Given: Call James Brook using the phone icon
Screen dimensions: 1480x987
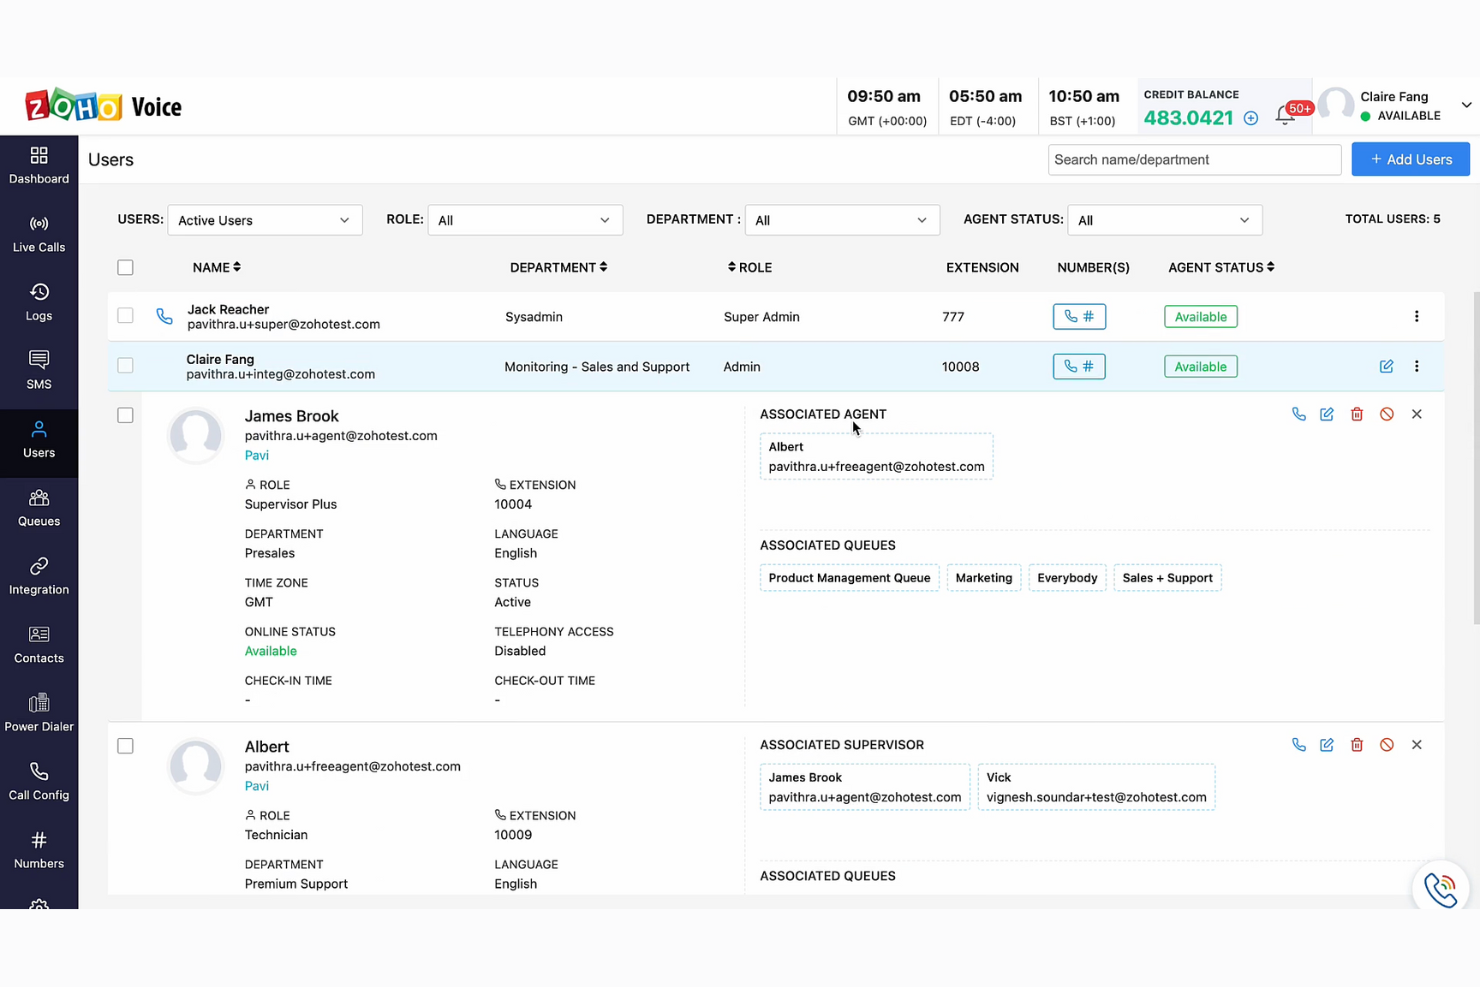Looking at the screenshot, I should [x=1298, y=413].
